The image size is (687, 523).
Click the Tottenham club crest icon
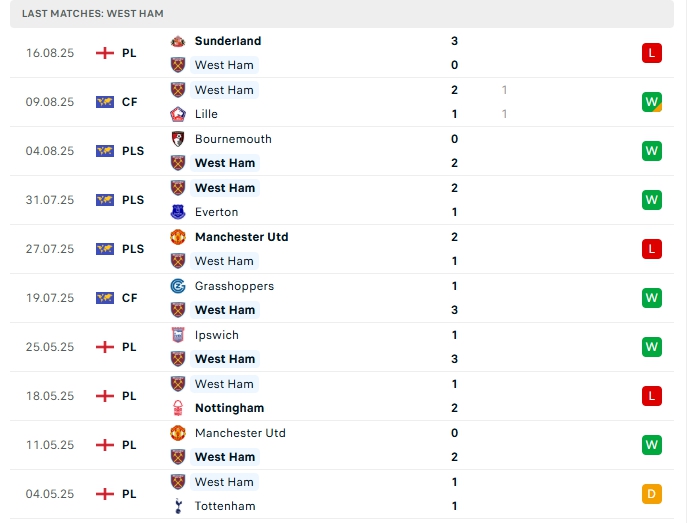pyautogui.click(x=178, y=506)
